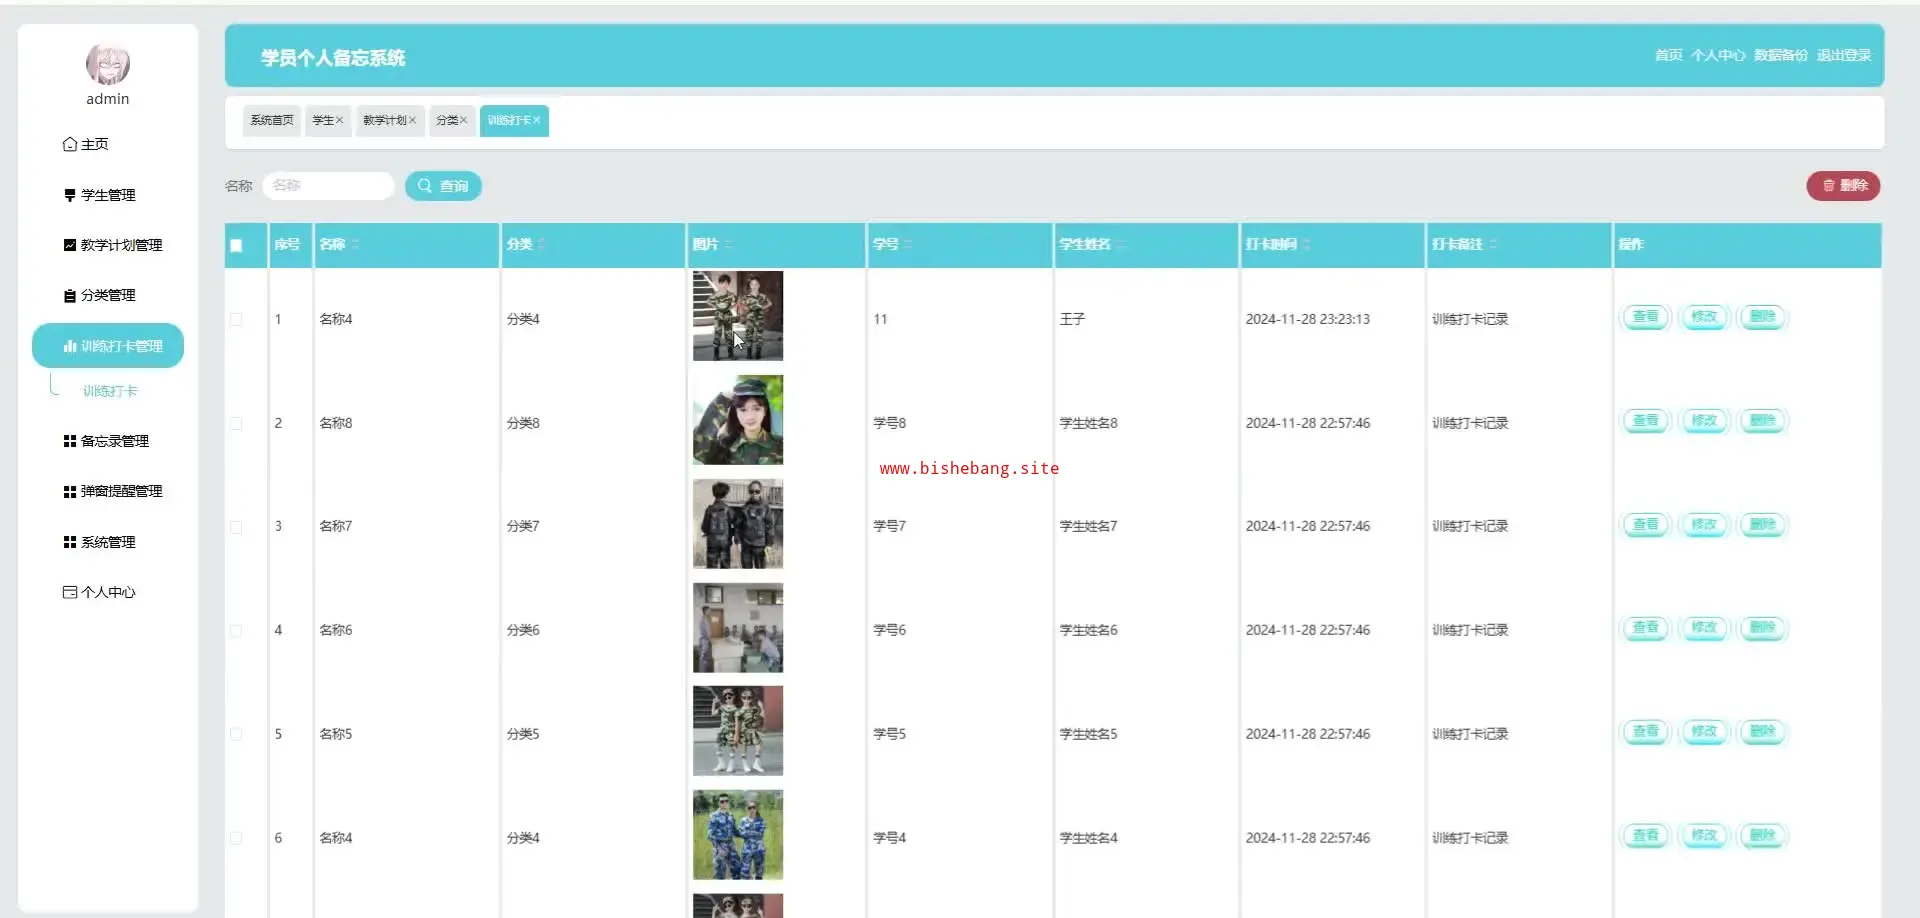The height and width of the screenshot is (918, 1920).
Task: Open the image thumbnail in row 名称7
Action: tap(738, 524)
